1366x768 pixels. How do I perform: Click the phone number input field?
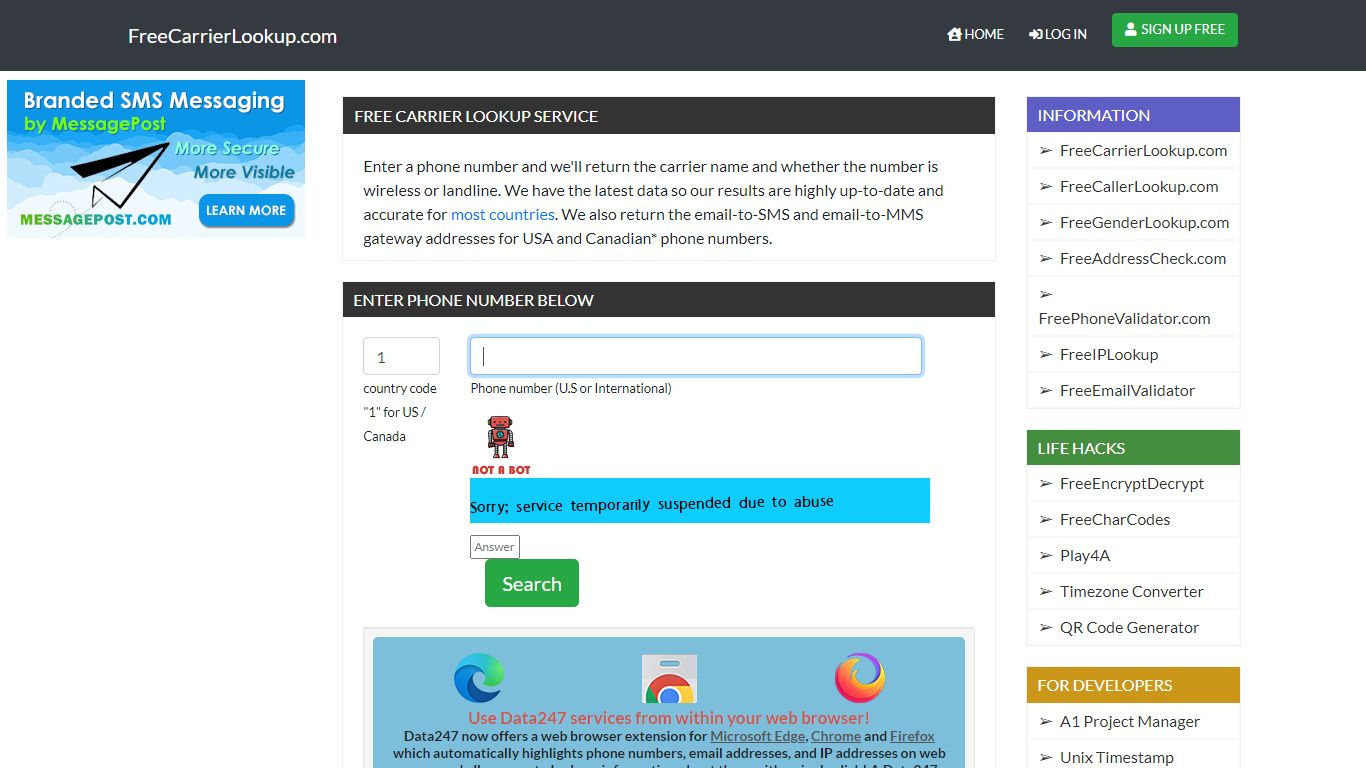696,356
